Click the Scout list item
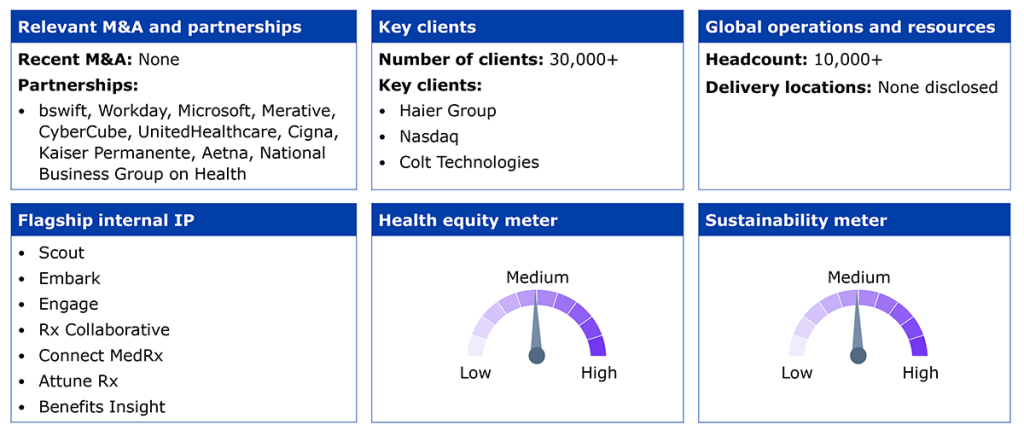The image size is (1024, 436). (61, 253)
